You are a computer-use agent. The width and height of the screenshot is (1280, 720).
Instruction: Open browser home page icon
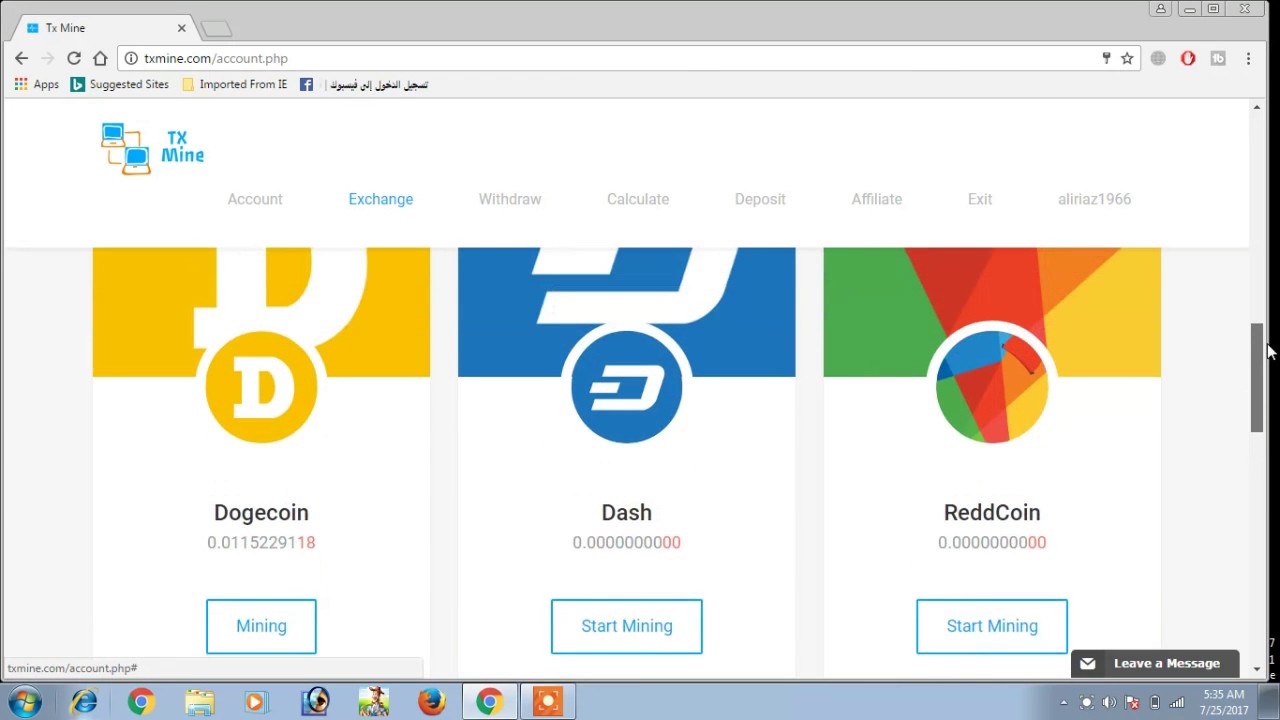(x=100, y=58)
